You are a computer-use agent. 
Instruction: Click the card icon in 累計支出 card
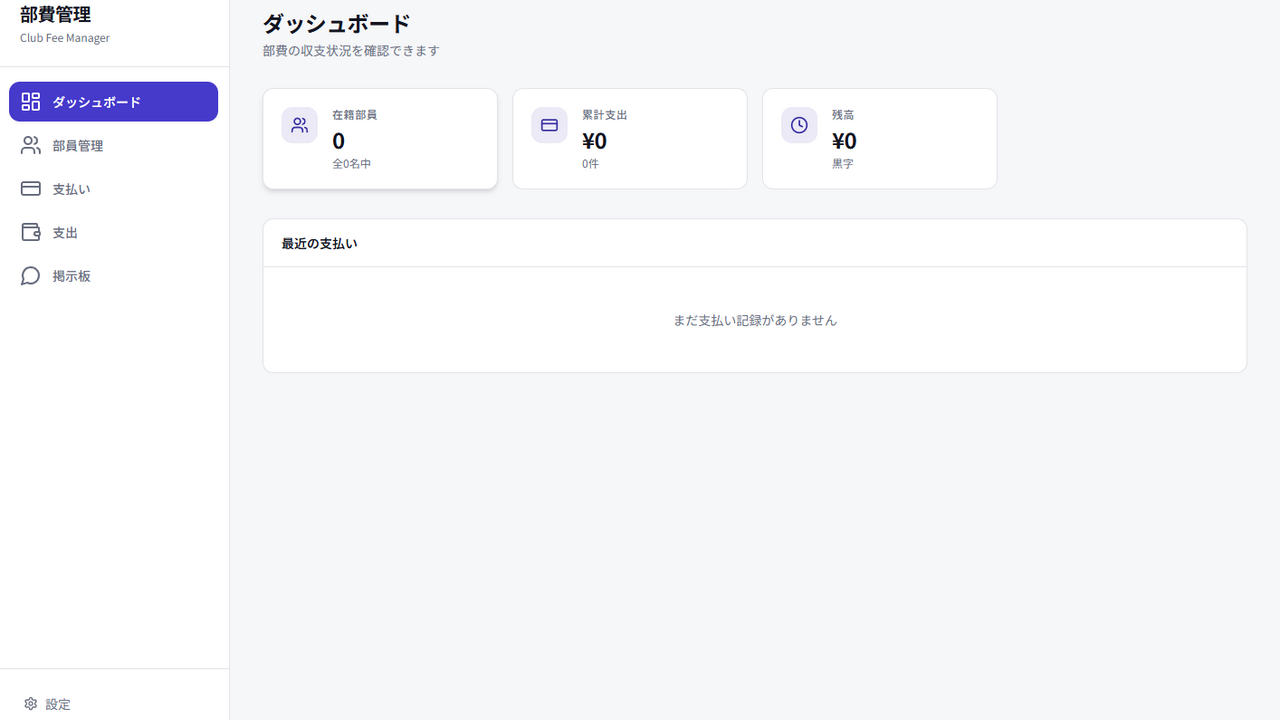tap(549, 125)
